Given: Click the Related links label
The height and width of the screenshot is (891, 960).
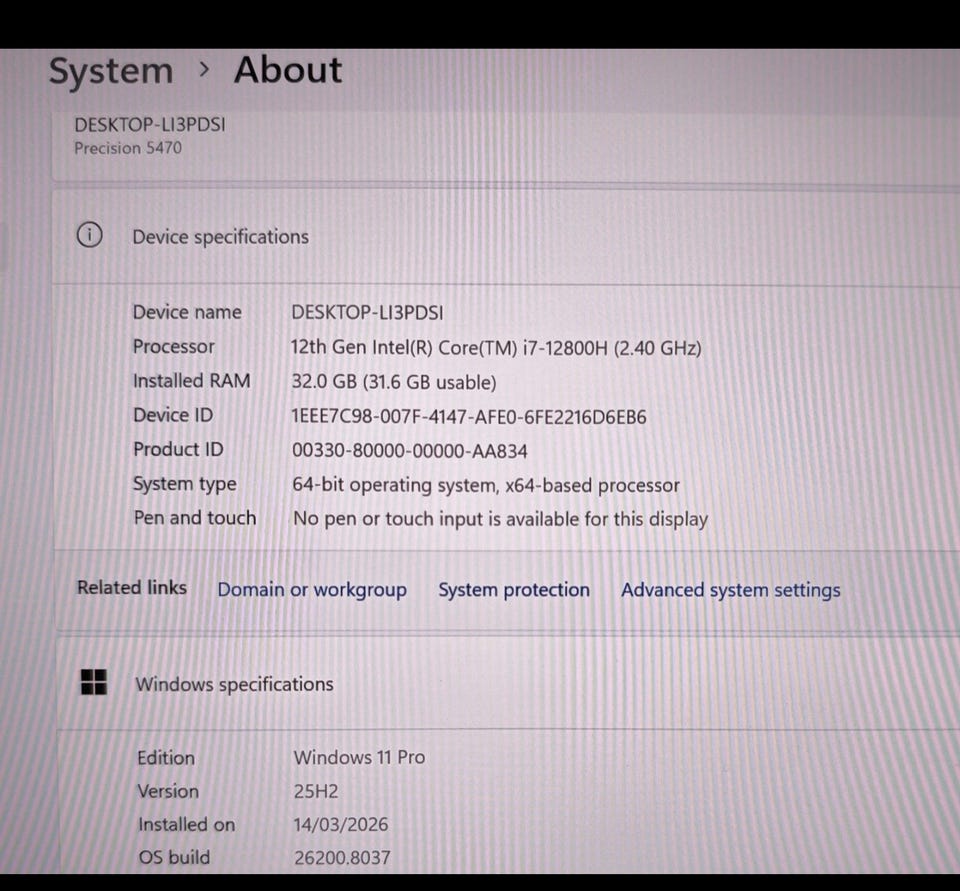Looking at the screenshot, I should 132,588.
